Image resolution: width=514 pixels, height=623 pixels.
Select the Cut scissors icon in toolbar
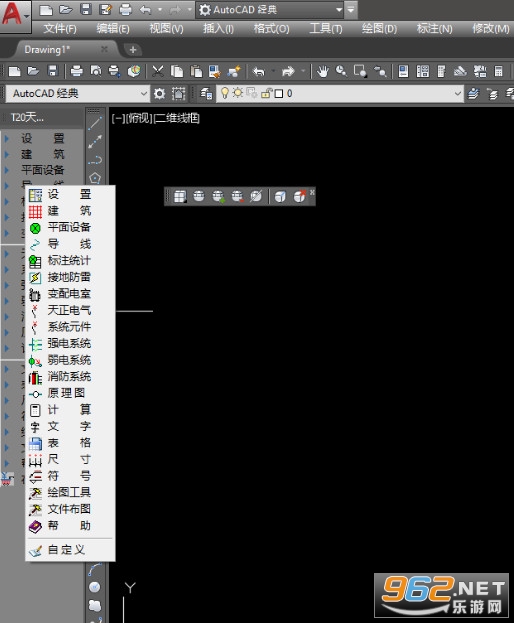coord(158,72)
